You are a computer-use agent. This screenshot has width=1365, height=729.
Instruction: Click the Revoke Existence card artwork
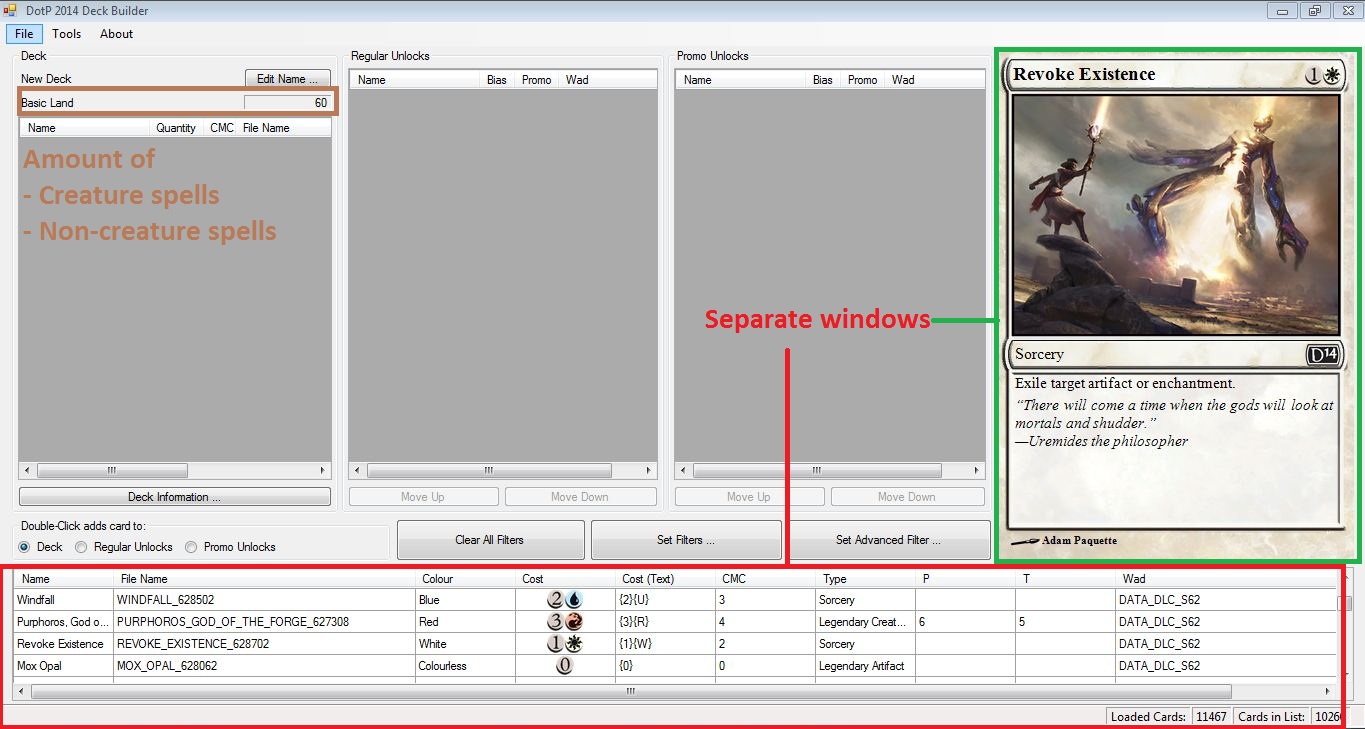pyautogui.click(x=1175, y=214)
